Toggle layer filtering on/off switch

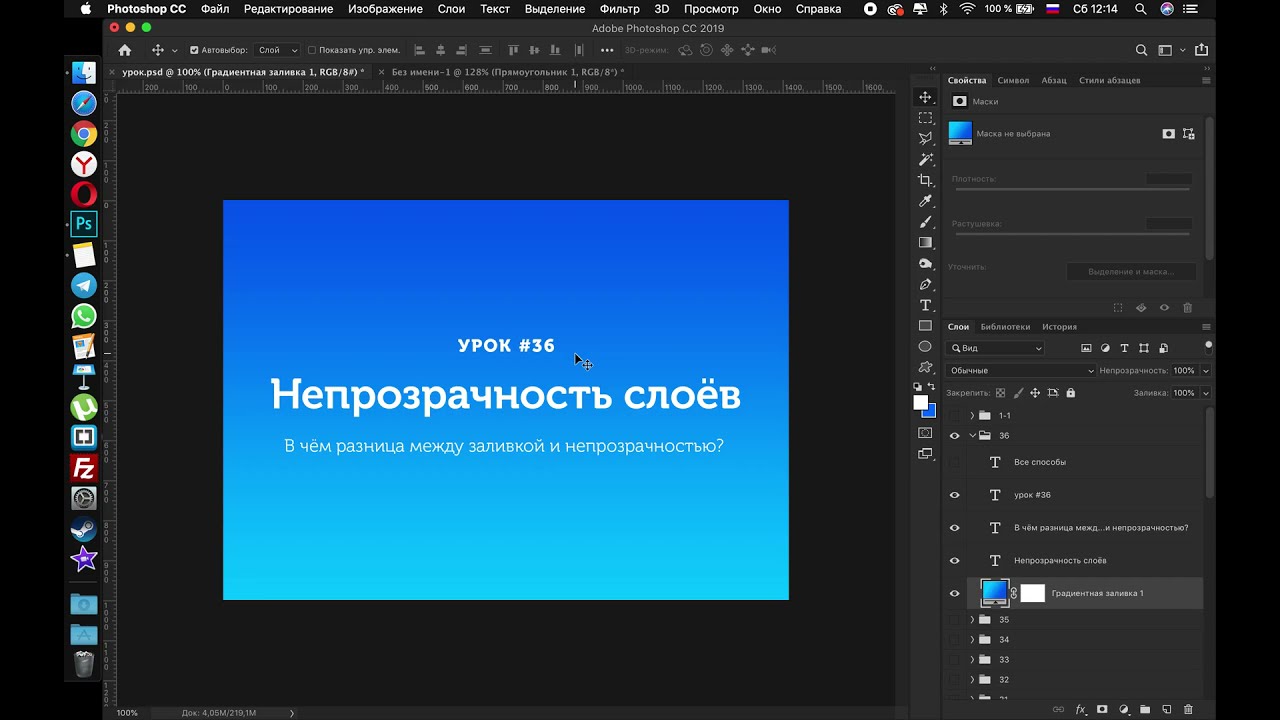(1208, 346)
